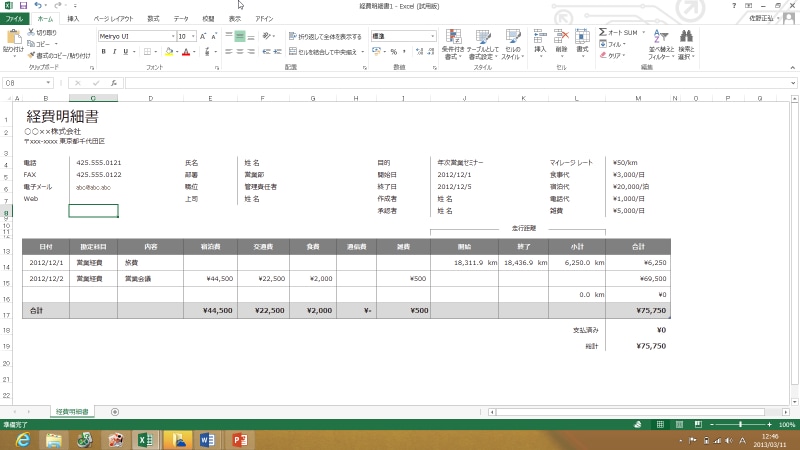
Task: Decrease decimal places icon
Action: 431,52
